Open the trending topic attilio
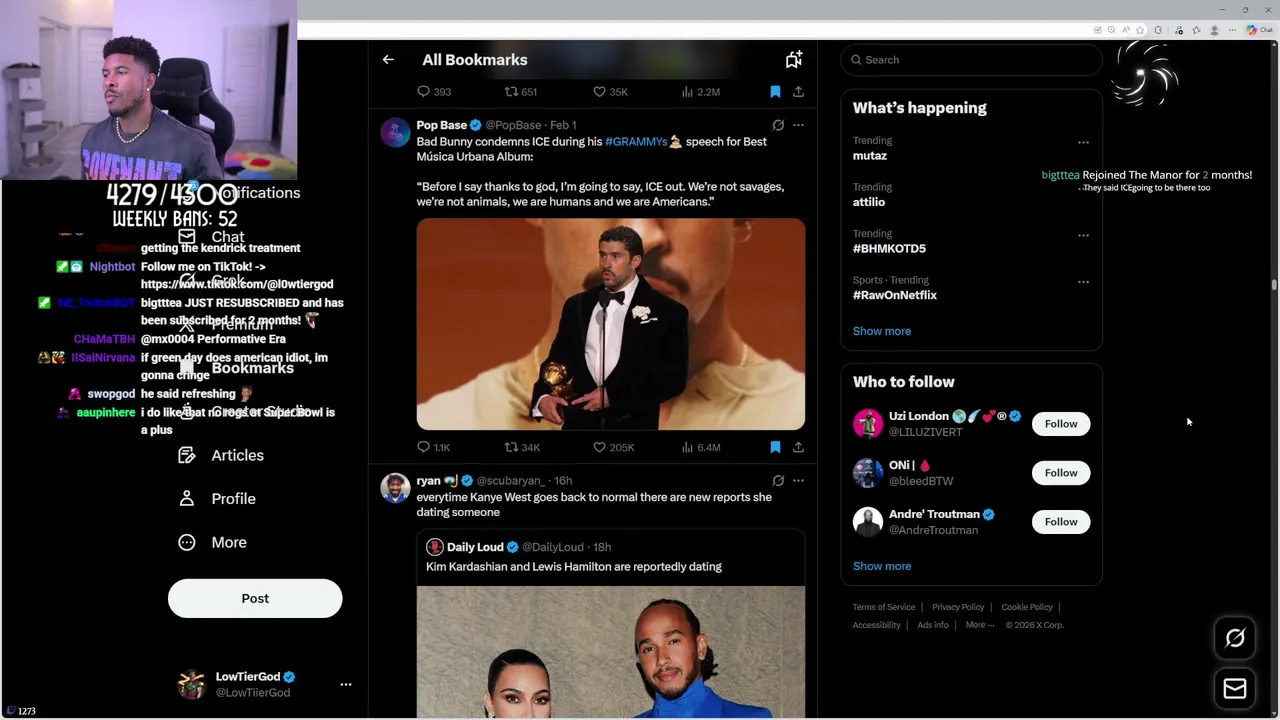The height and width of the screenshot is (720, 1280). pyautogui.click(x=868, y=202)
